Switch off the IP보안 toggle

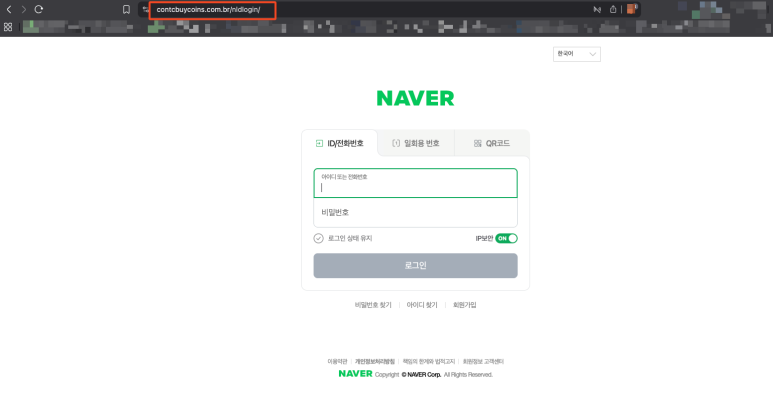pyautogui.click(x=506, y=238)
